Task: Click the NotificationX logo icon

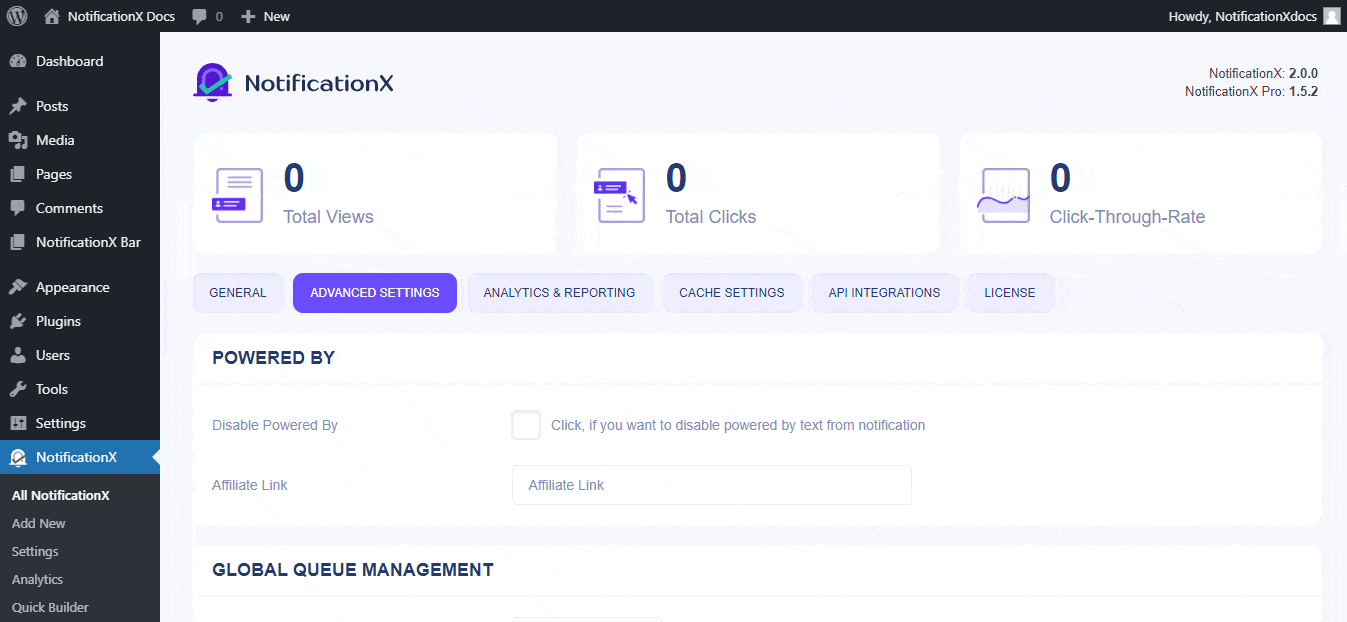Action: tap(211, 83)
